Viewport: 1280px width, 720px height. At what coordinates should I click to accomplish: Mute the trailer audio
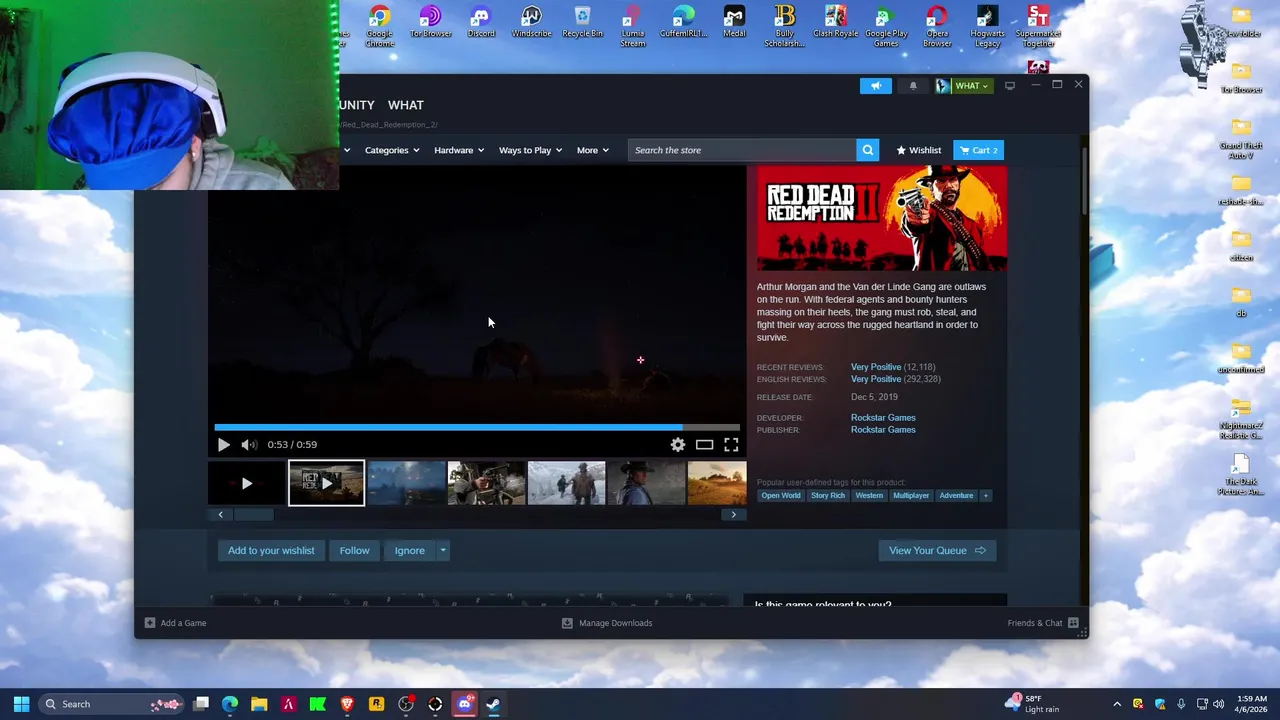(x=249, y=445)
